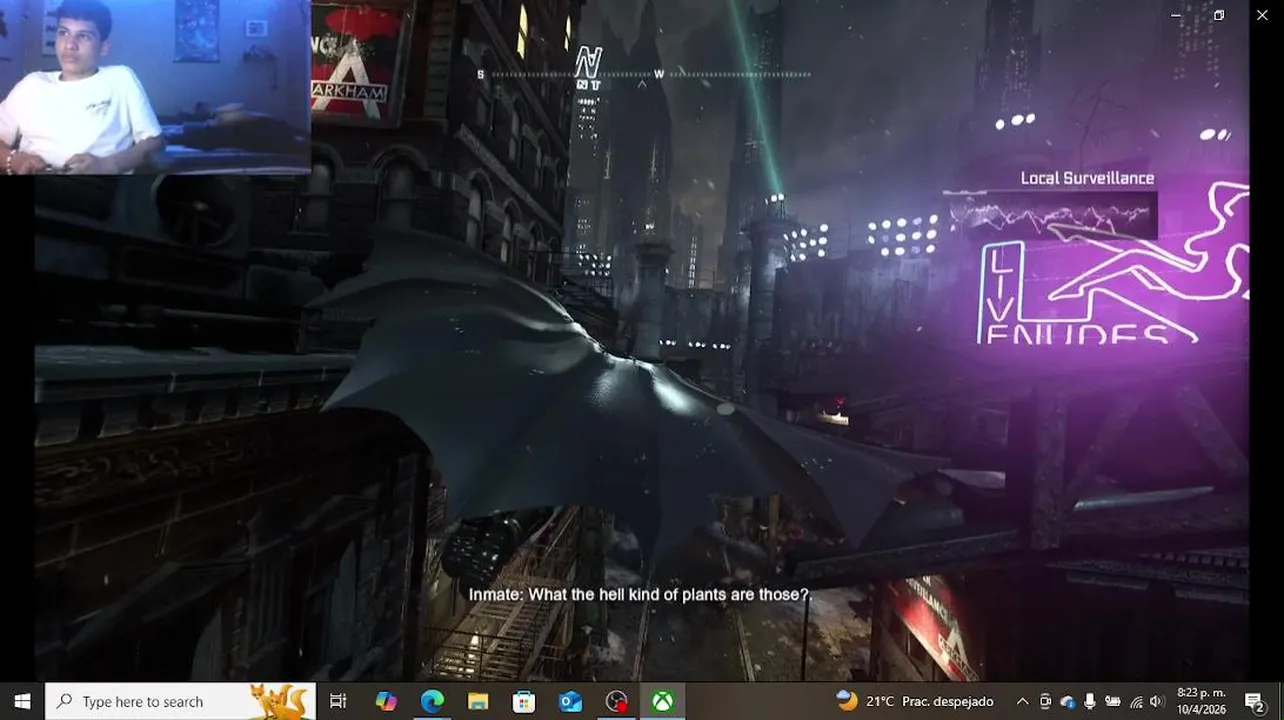Click the Local Surveillance label
Viewport: 1284px width, 720px height.
(x=1087, y=178)
